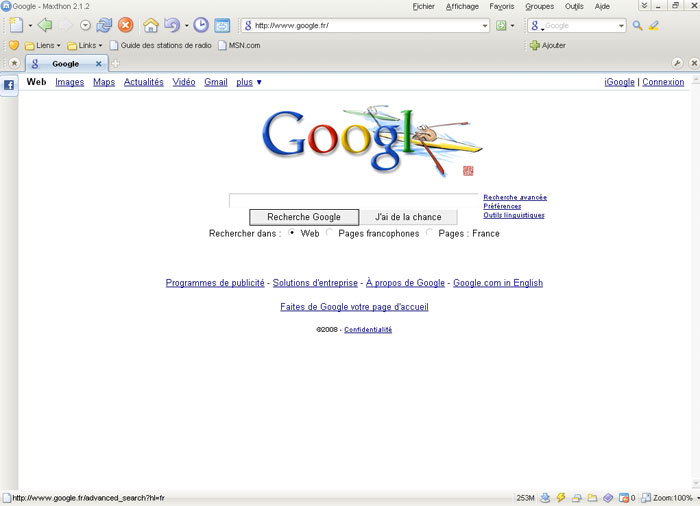Image resolution: width=700 pixels, height=506 pixels.
Task: Click the purple diamond status bar icon
Action: coord(608,498)
